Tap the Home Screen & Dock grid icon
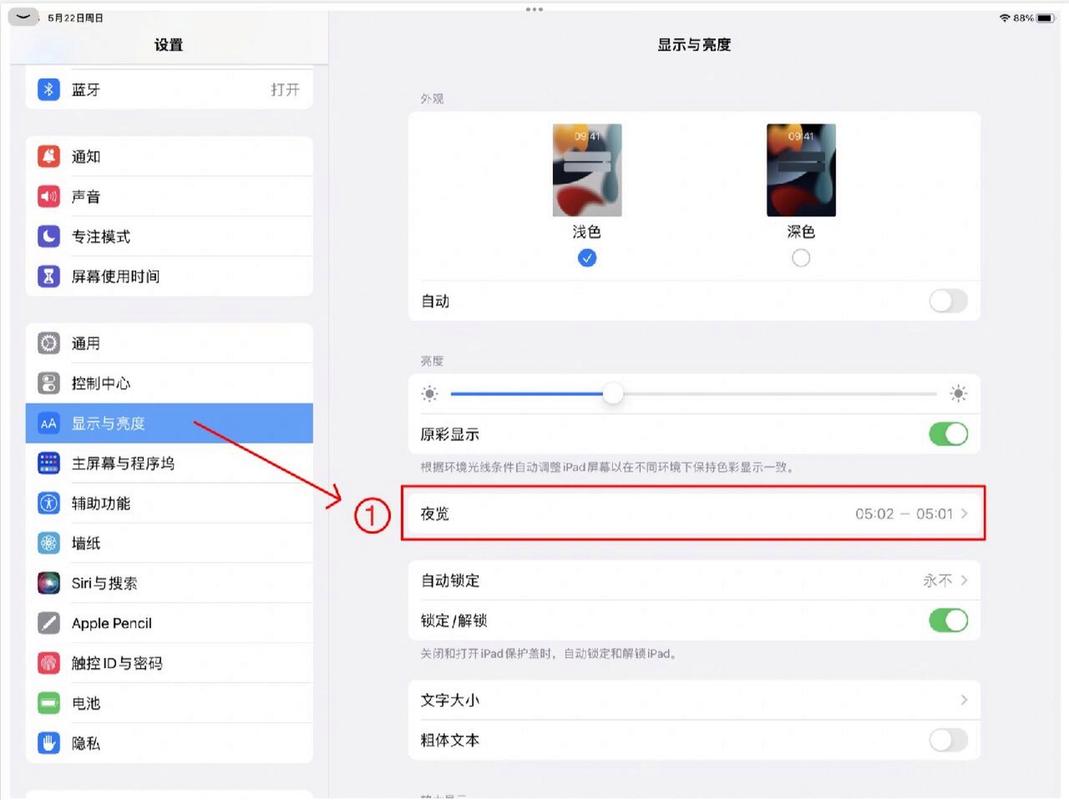The width and height of the screenshot is (1069, 800). click(x=48, y=463)
